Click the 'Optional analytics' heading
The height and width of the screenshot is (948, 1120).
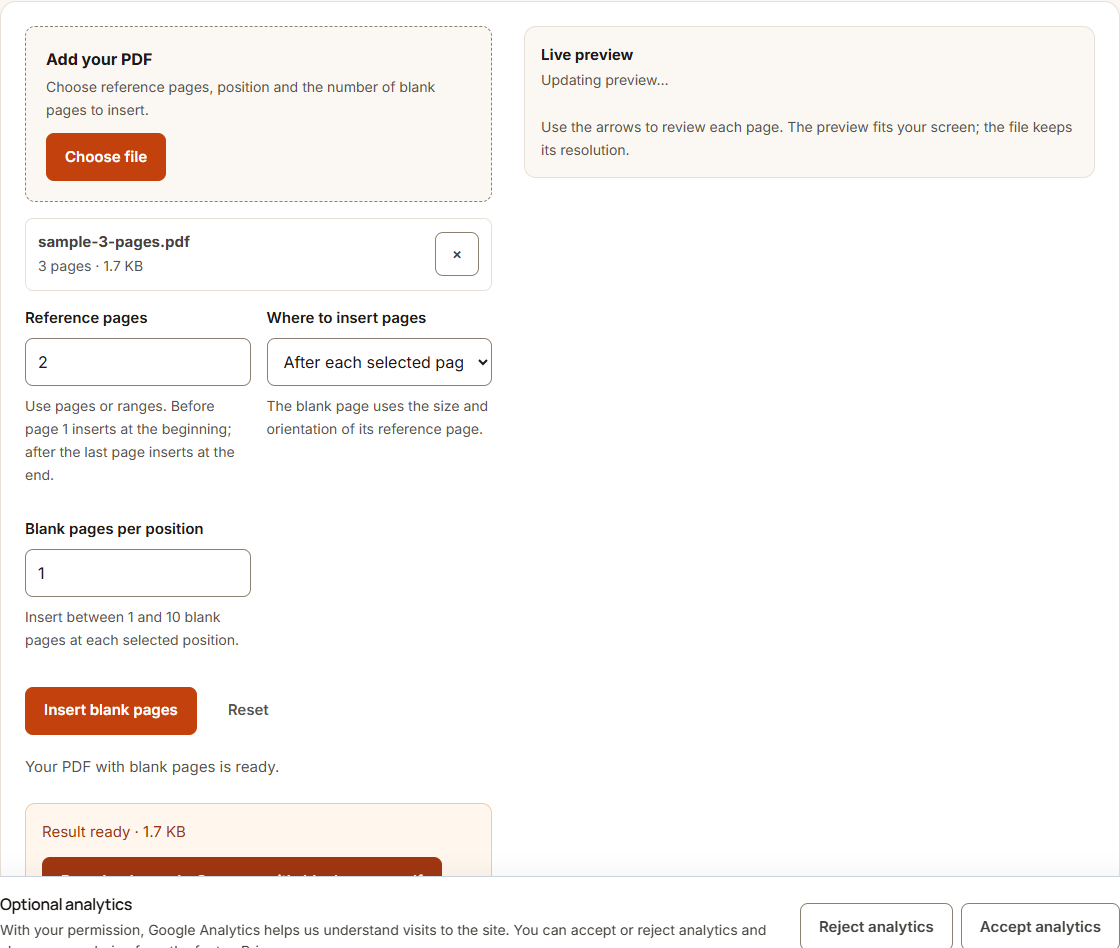point(66,904)
